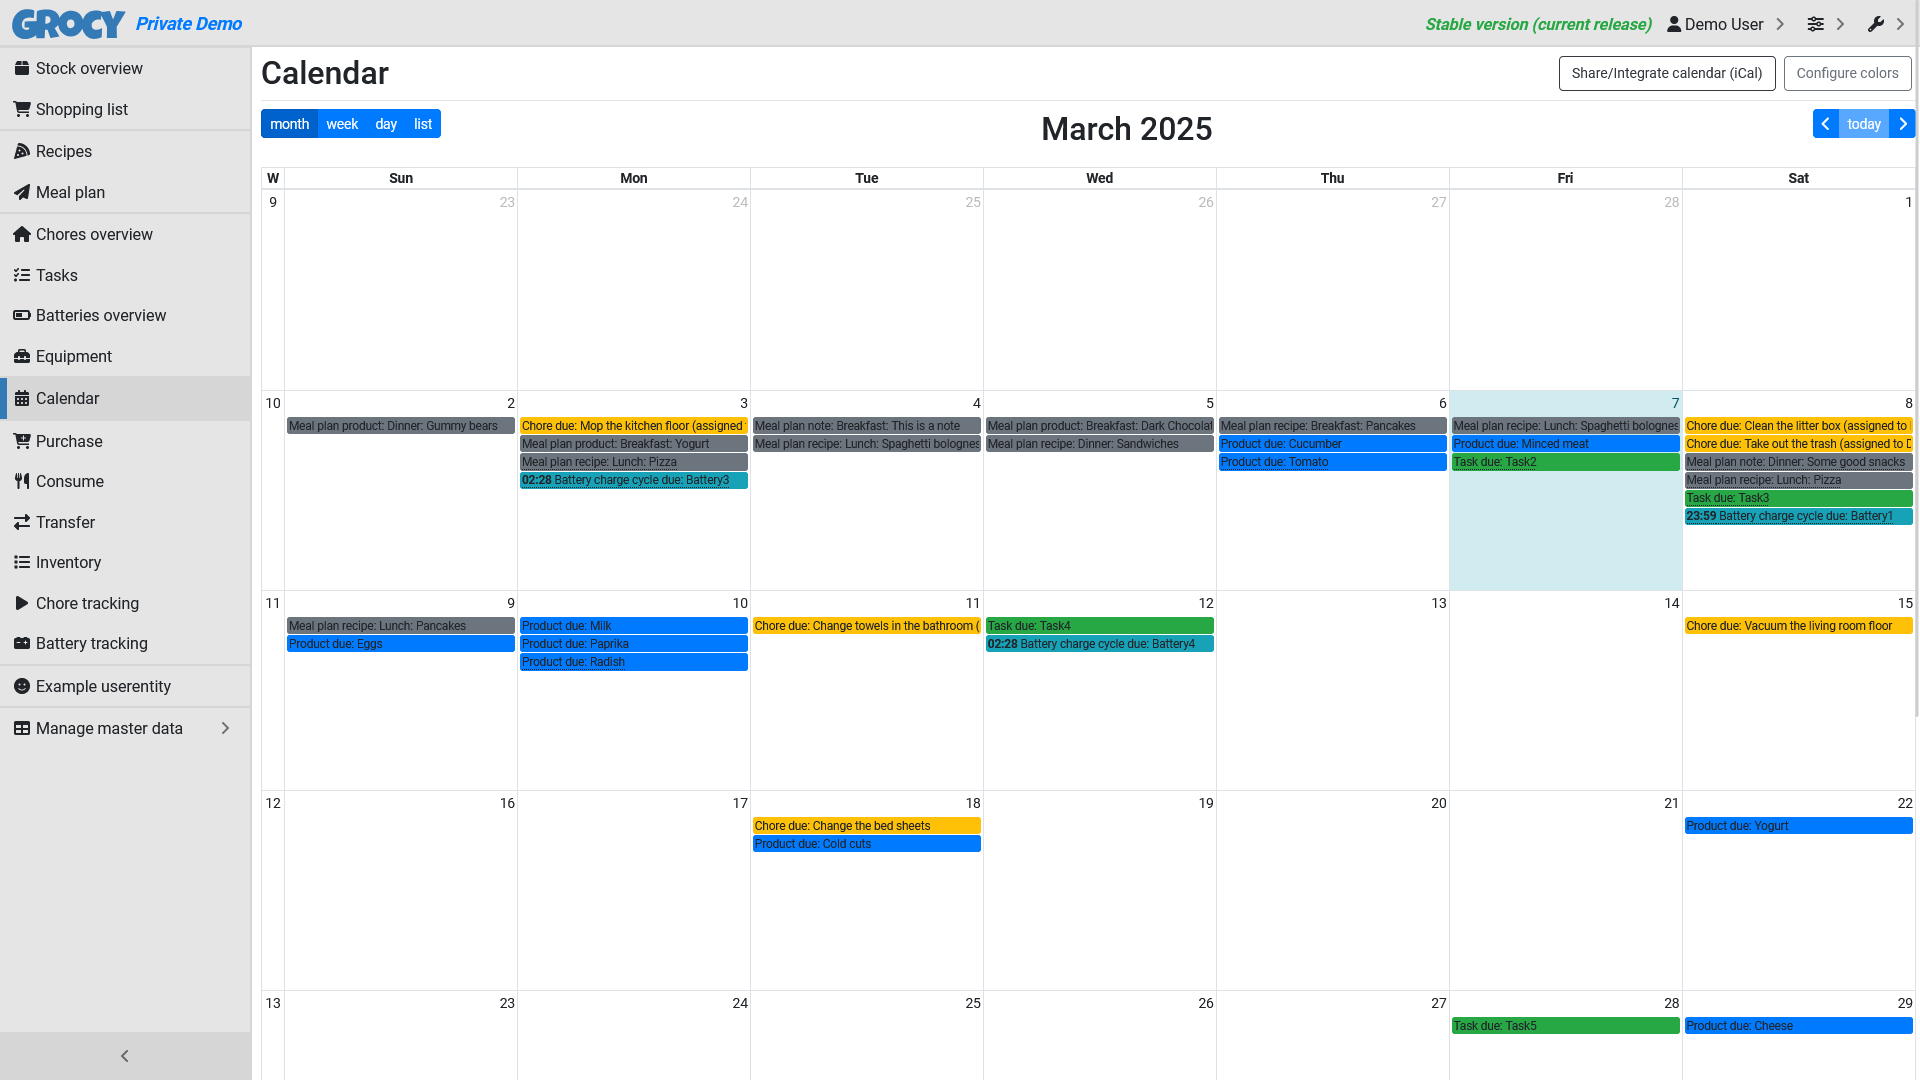Select week number 11 in W column
1920x1080 pixels.
click(272, 603)
